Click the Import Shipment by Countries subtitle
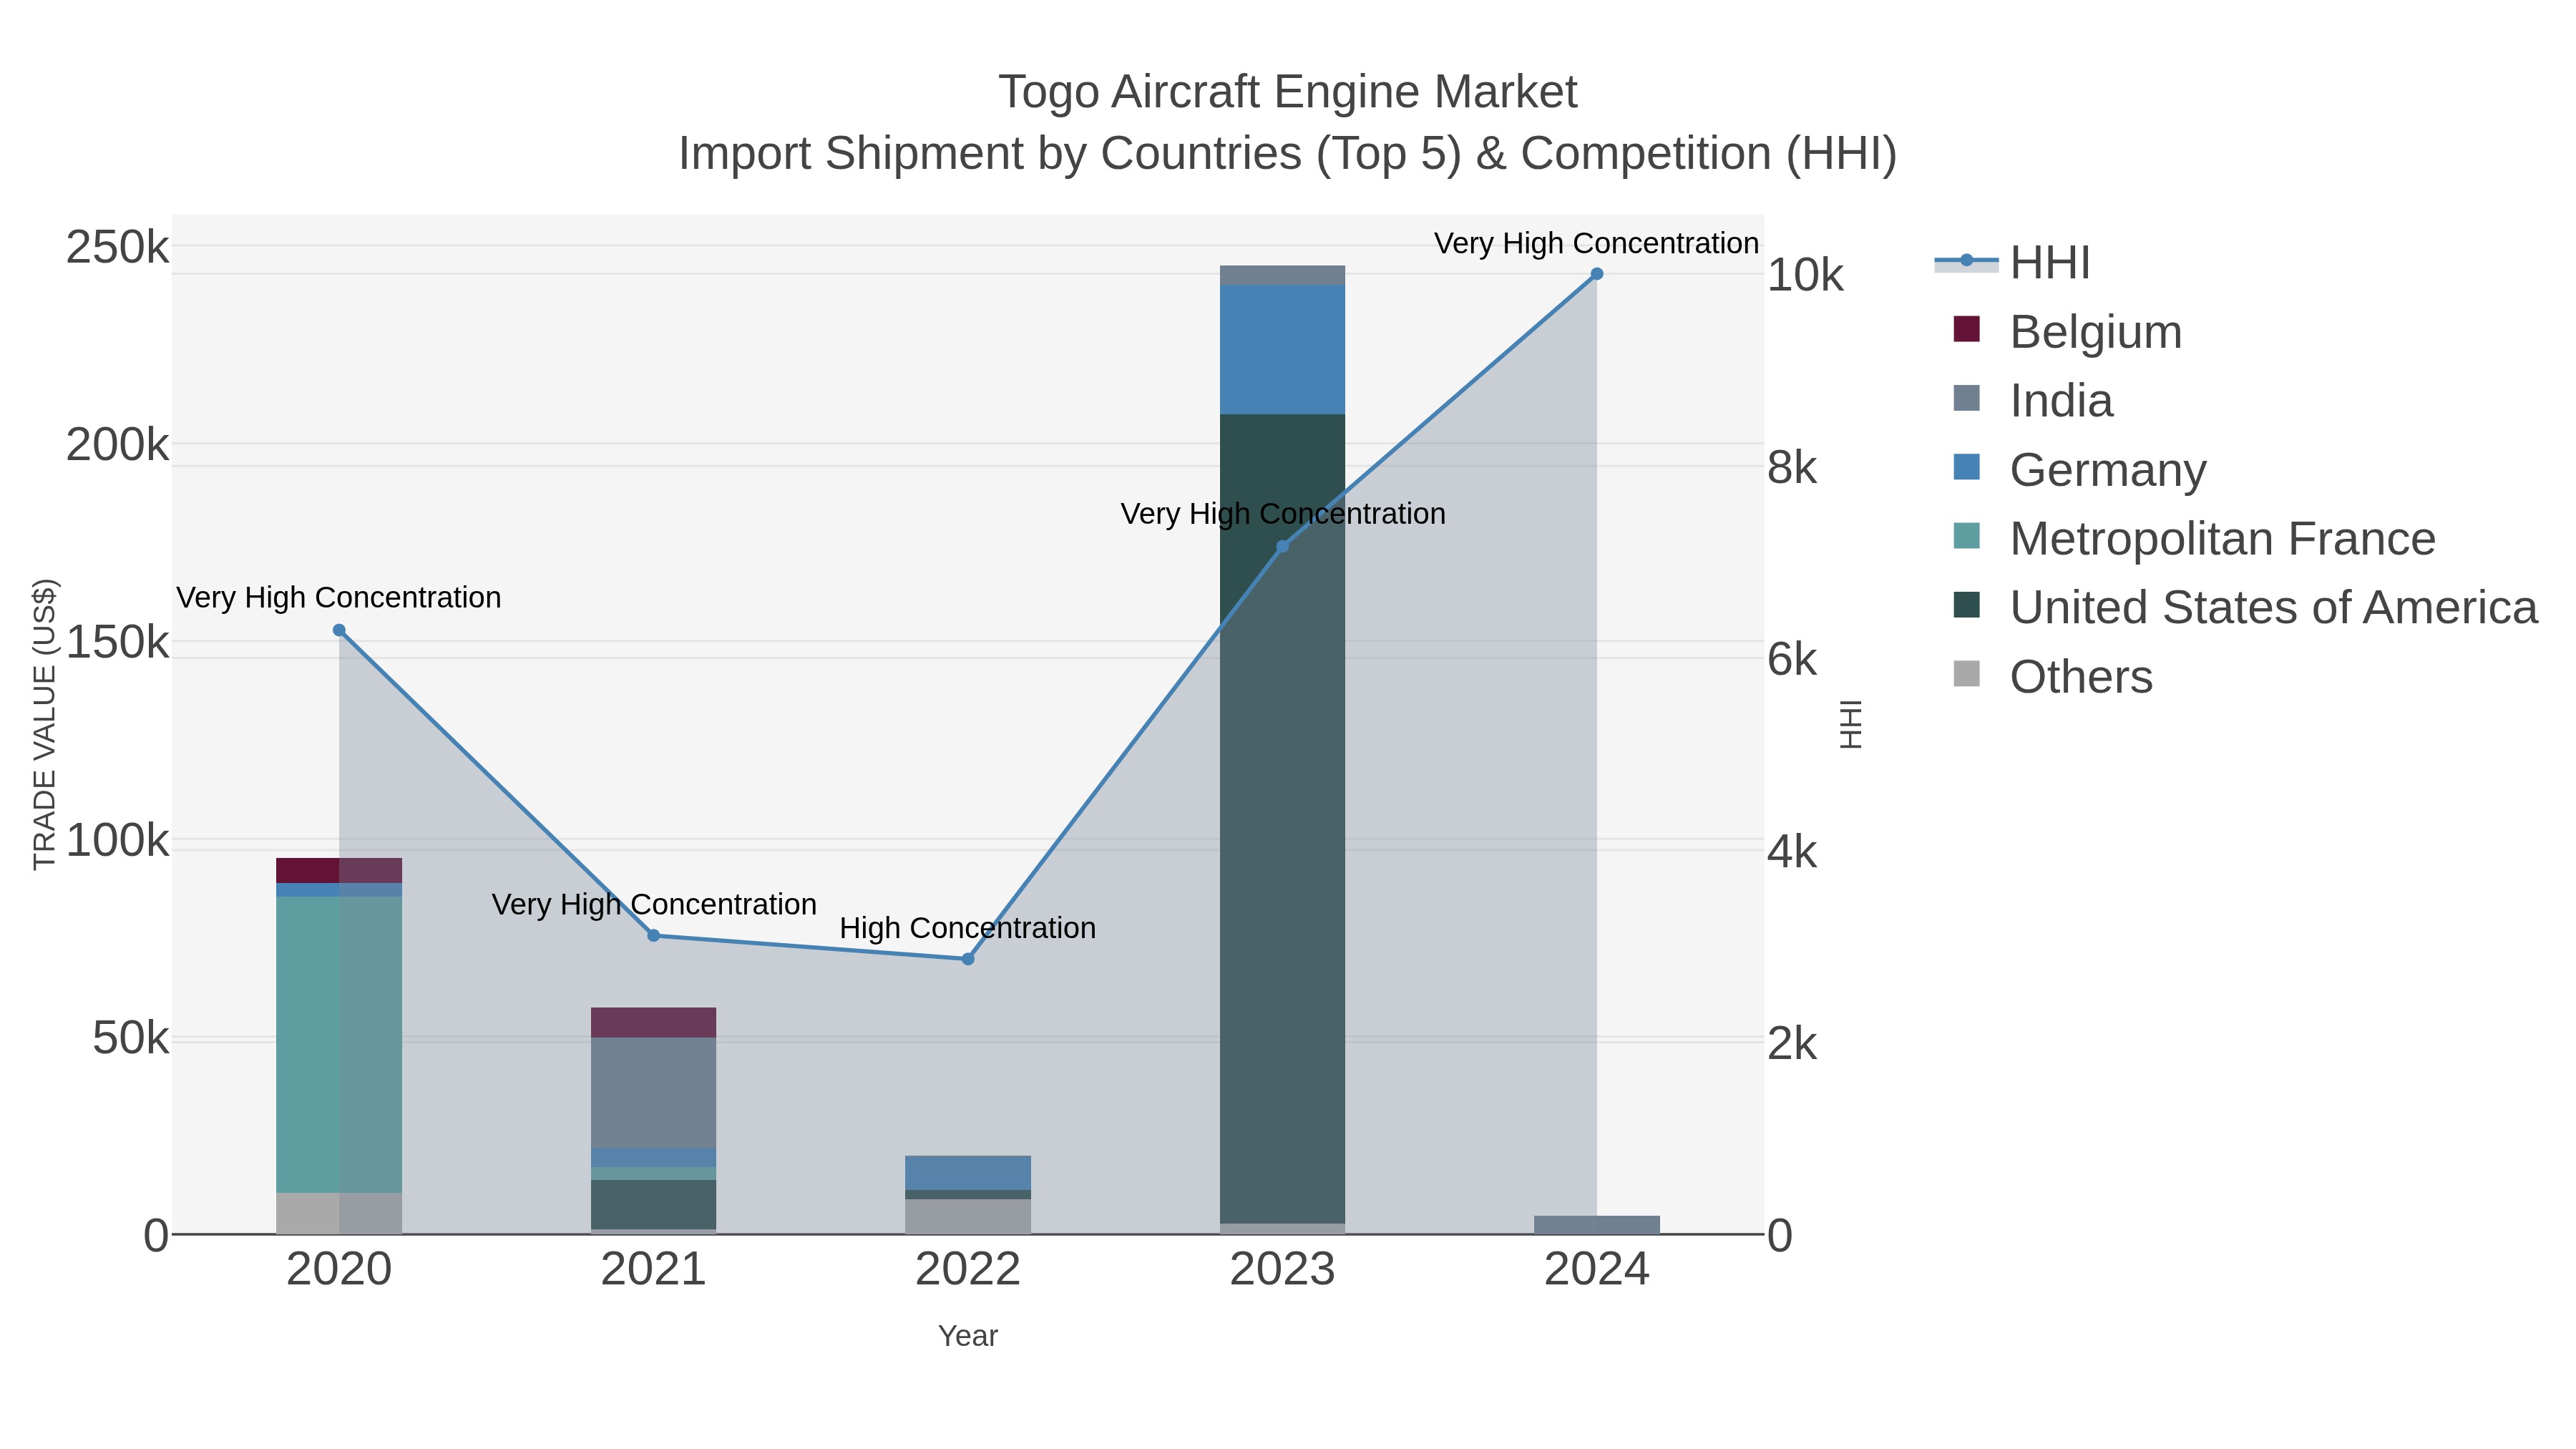Viewport: 2576px width, 1449px height. [x=1288, y=154]
